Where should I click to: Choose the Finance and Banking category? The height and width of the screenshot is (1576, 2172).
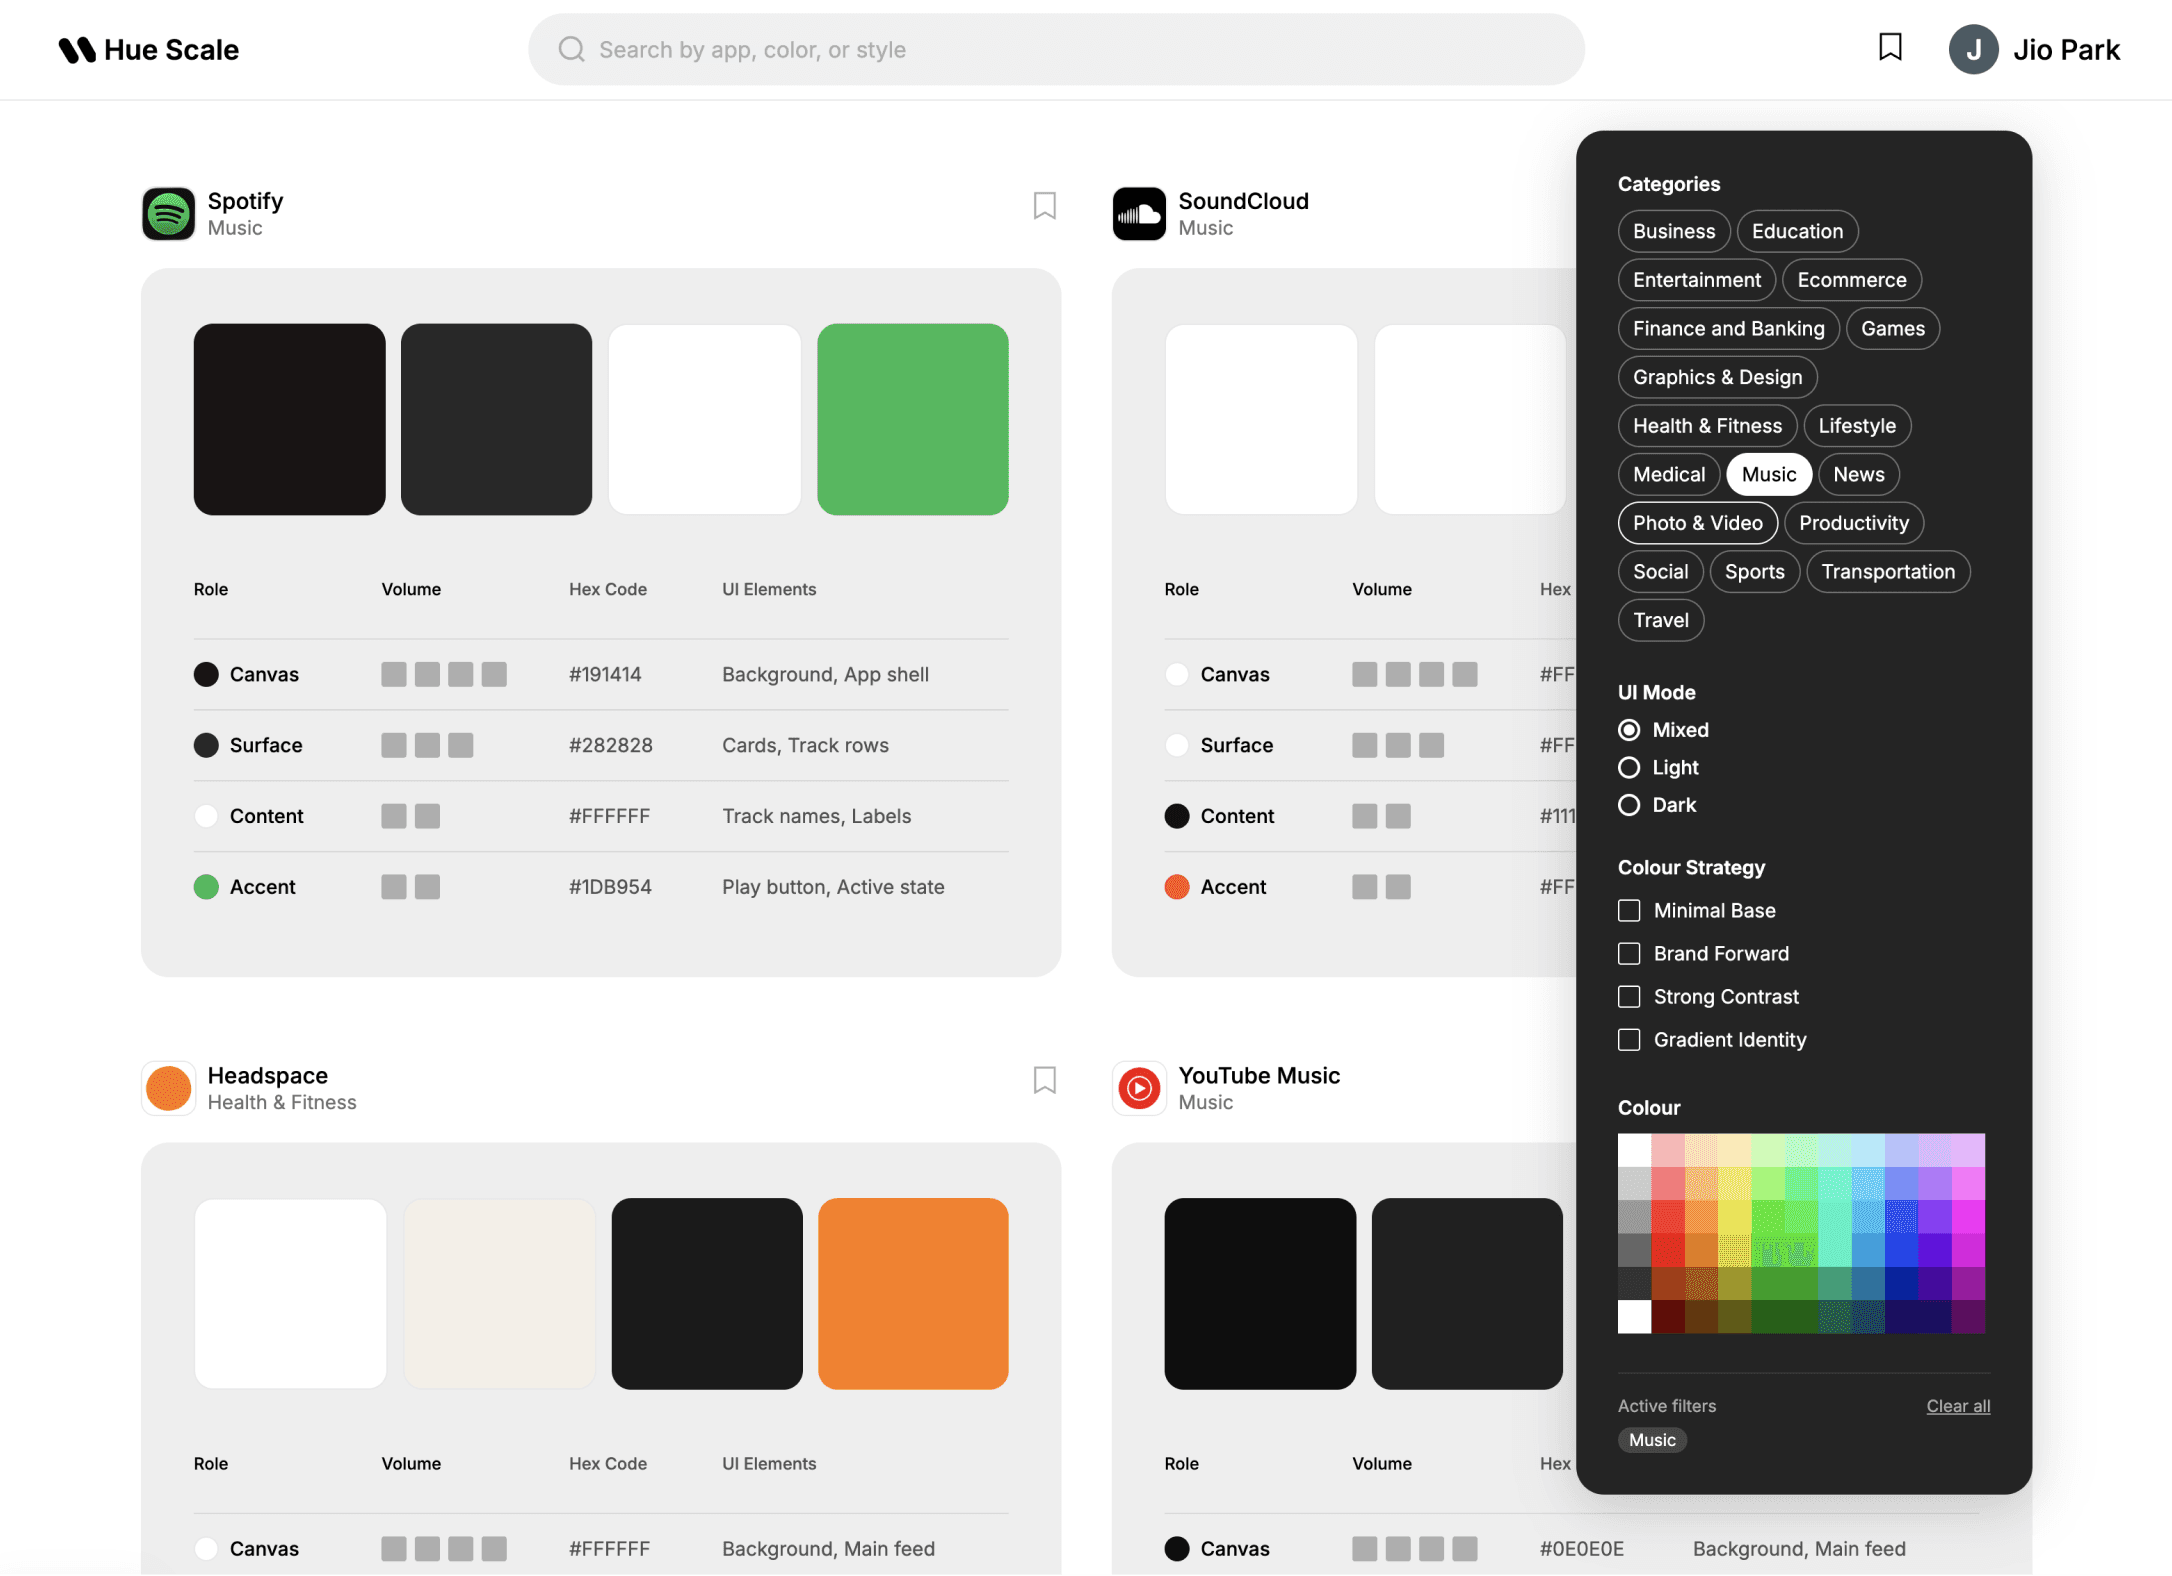tap(1728, 328)
